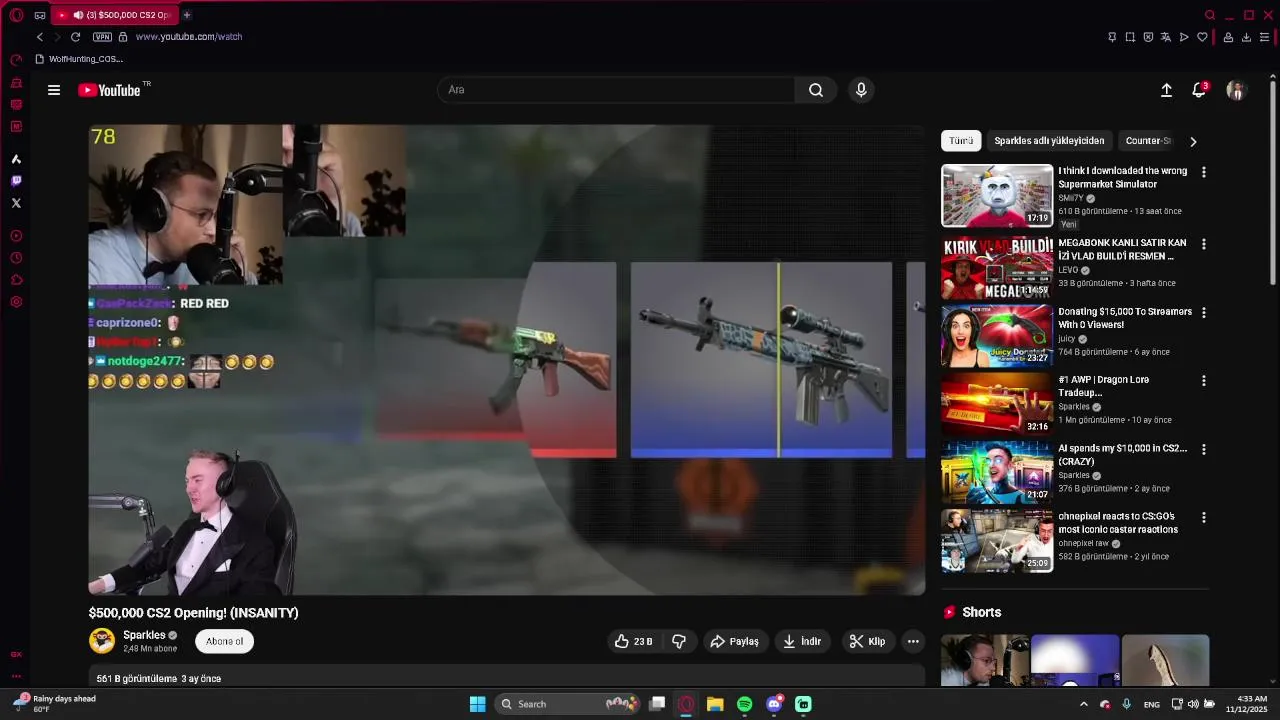
Task: Open the Sparkles channel avatar
Action: coord(102,640)
